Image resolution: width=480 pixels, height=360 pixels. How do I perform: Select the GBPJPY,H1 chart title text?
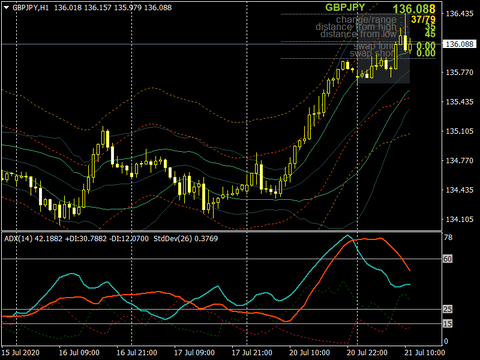click(30, 7)
